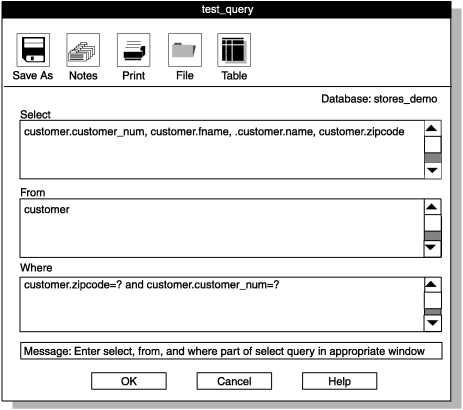Click the 'Select' field label

click(35, 115)
